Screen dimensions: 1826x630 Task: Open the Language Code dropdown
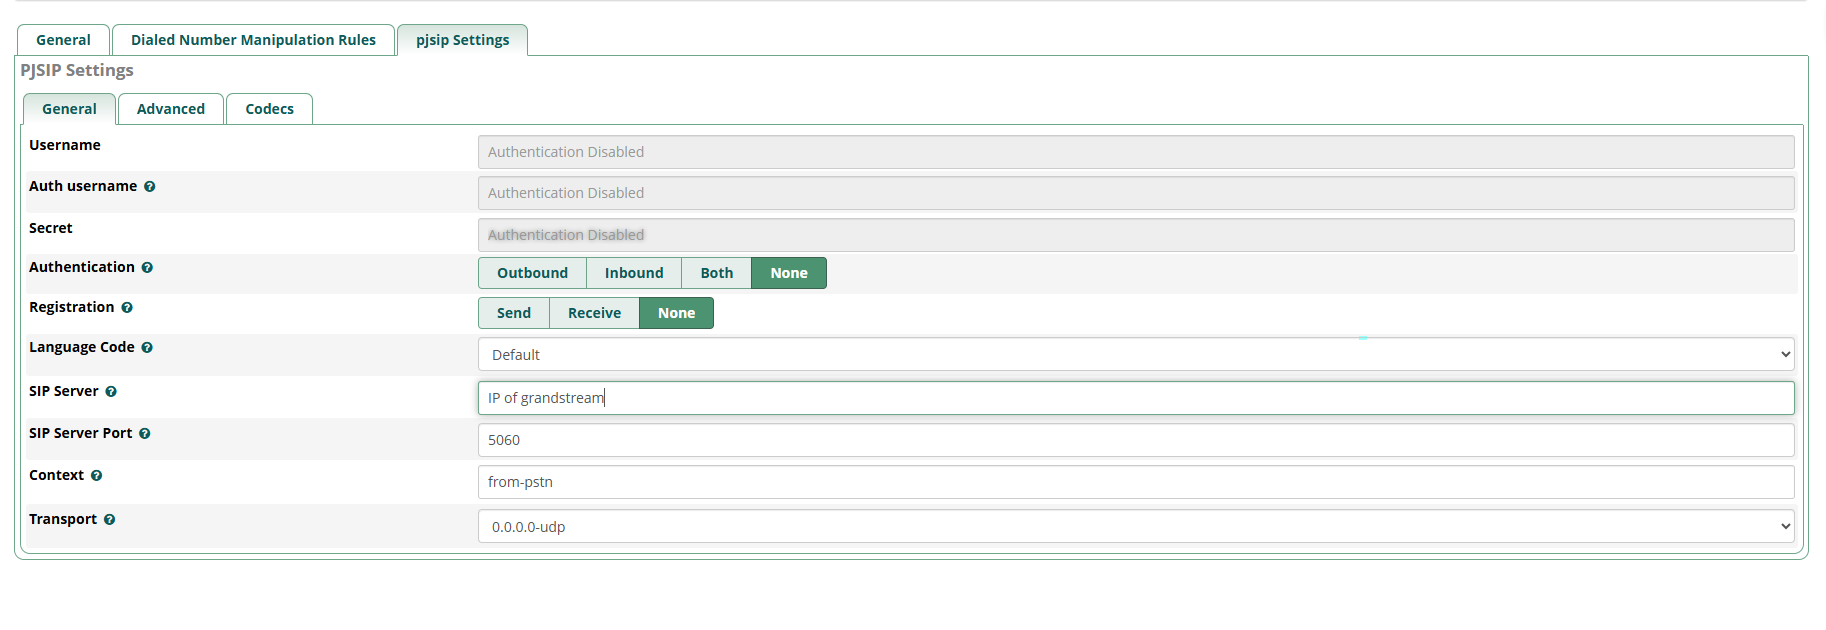coord(1135,355)
